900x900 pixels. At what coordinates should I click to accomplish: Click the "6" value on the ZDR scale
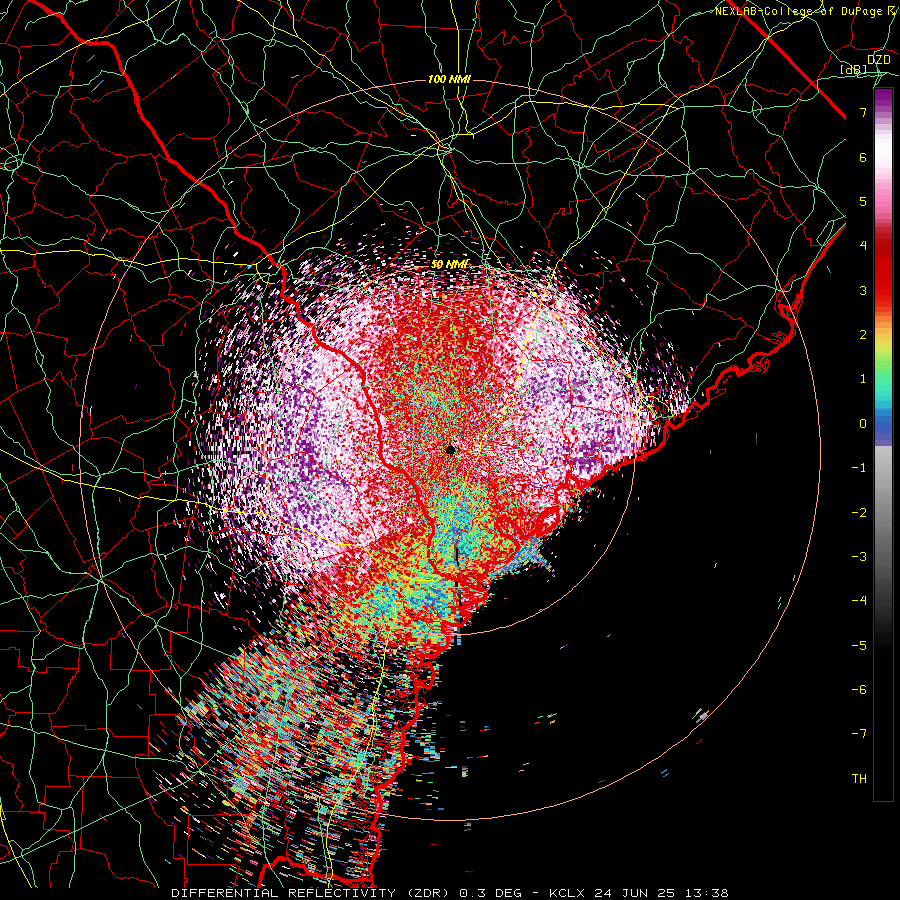[x=863, y=157]
